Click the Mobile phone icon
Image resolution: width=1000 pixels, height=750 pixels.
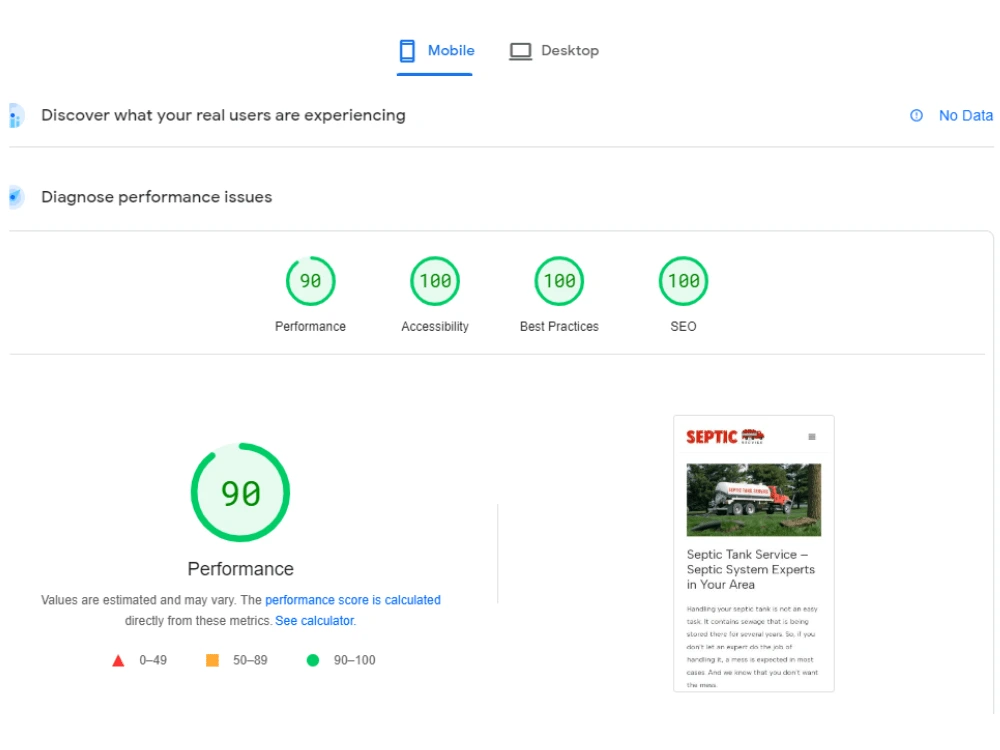[x=407, y=49]
